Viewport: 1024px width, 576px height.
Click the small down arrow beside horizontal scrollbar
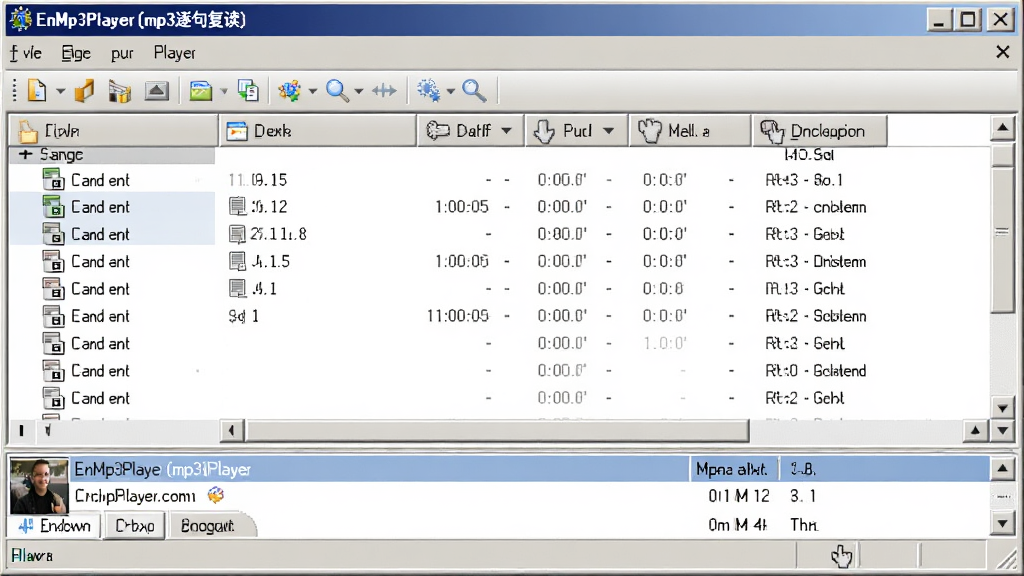pyautogui.click(x=1002, y=430)
